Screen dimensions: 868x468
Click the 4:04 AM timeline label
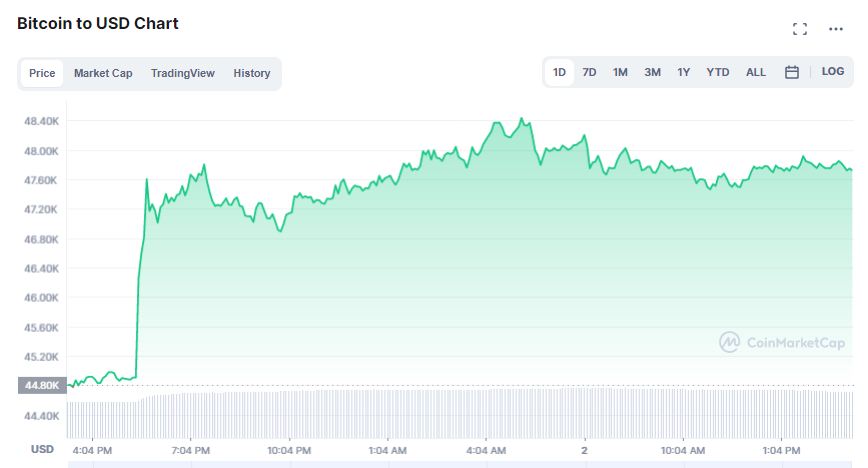[x=486, y=450]
